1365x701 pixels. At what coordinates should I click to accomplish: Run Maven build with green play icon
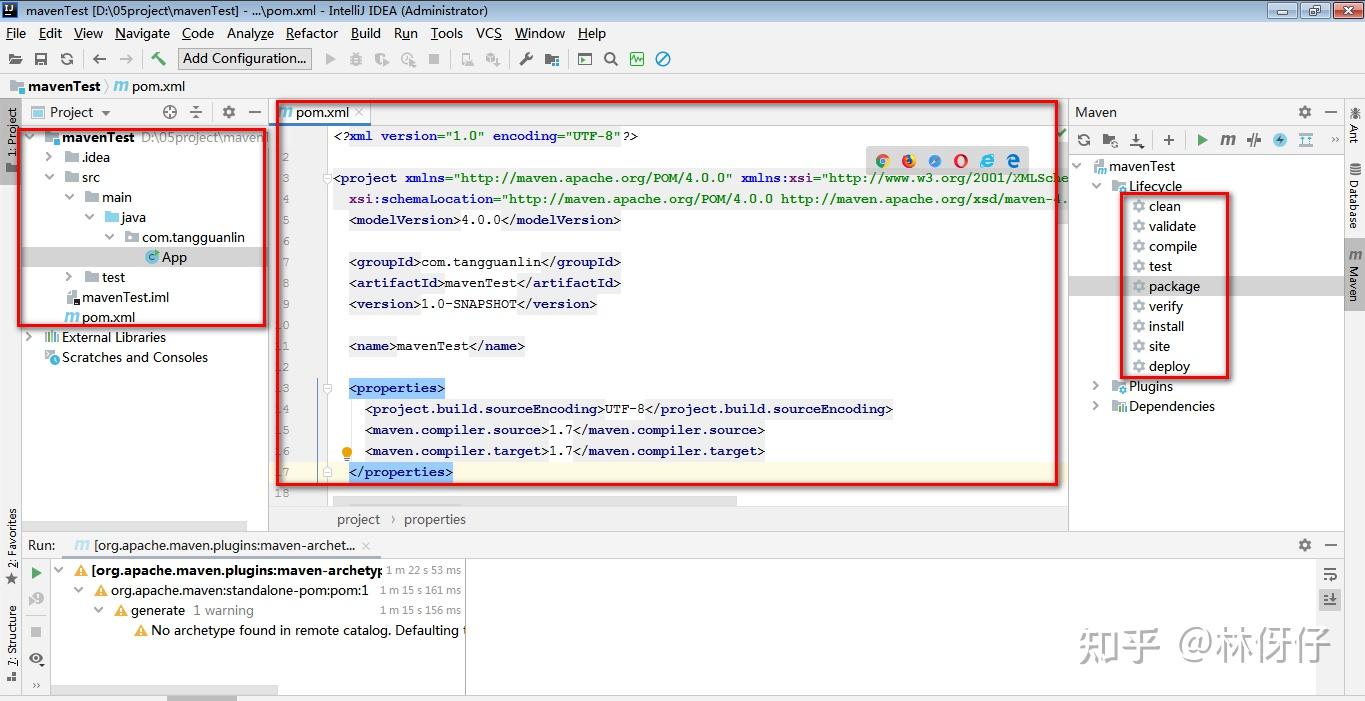(1202, 140)
